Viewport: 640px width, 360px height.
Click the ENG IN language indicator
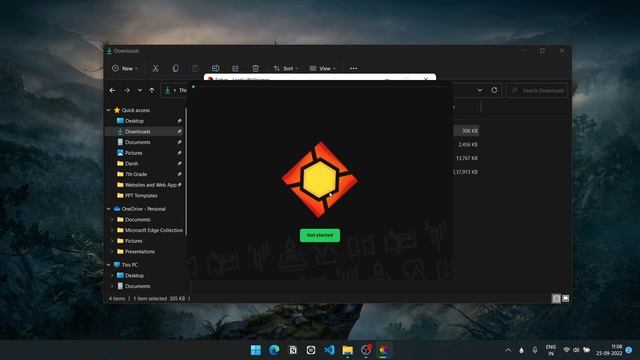(x=551, y=350)
